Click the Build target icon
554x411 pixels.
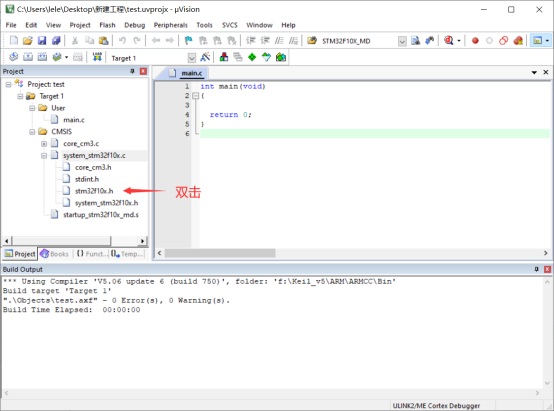click(x=28, y=57)
